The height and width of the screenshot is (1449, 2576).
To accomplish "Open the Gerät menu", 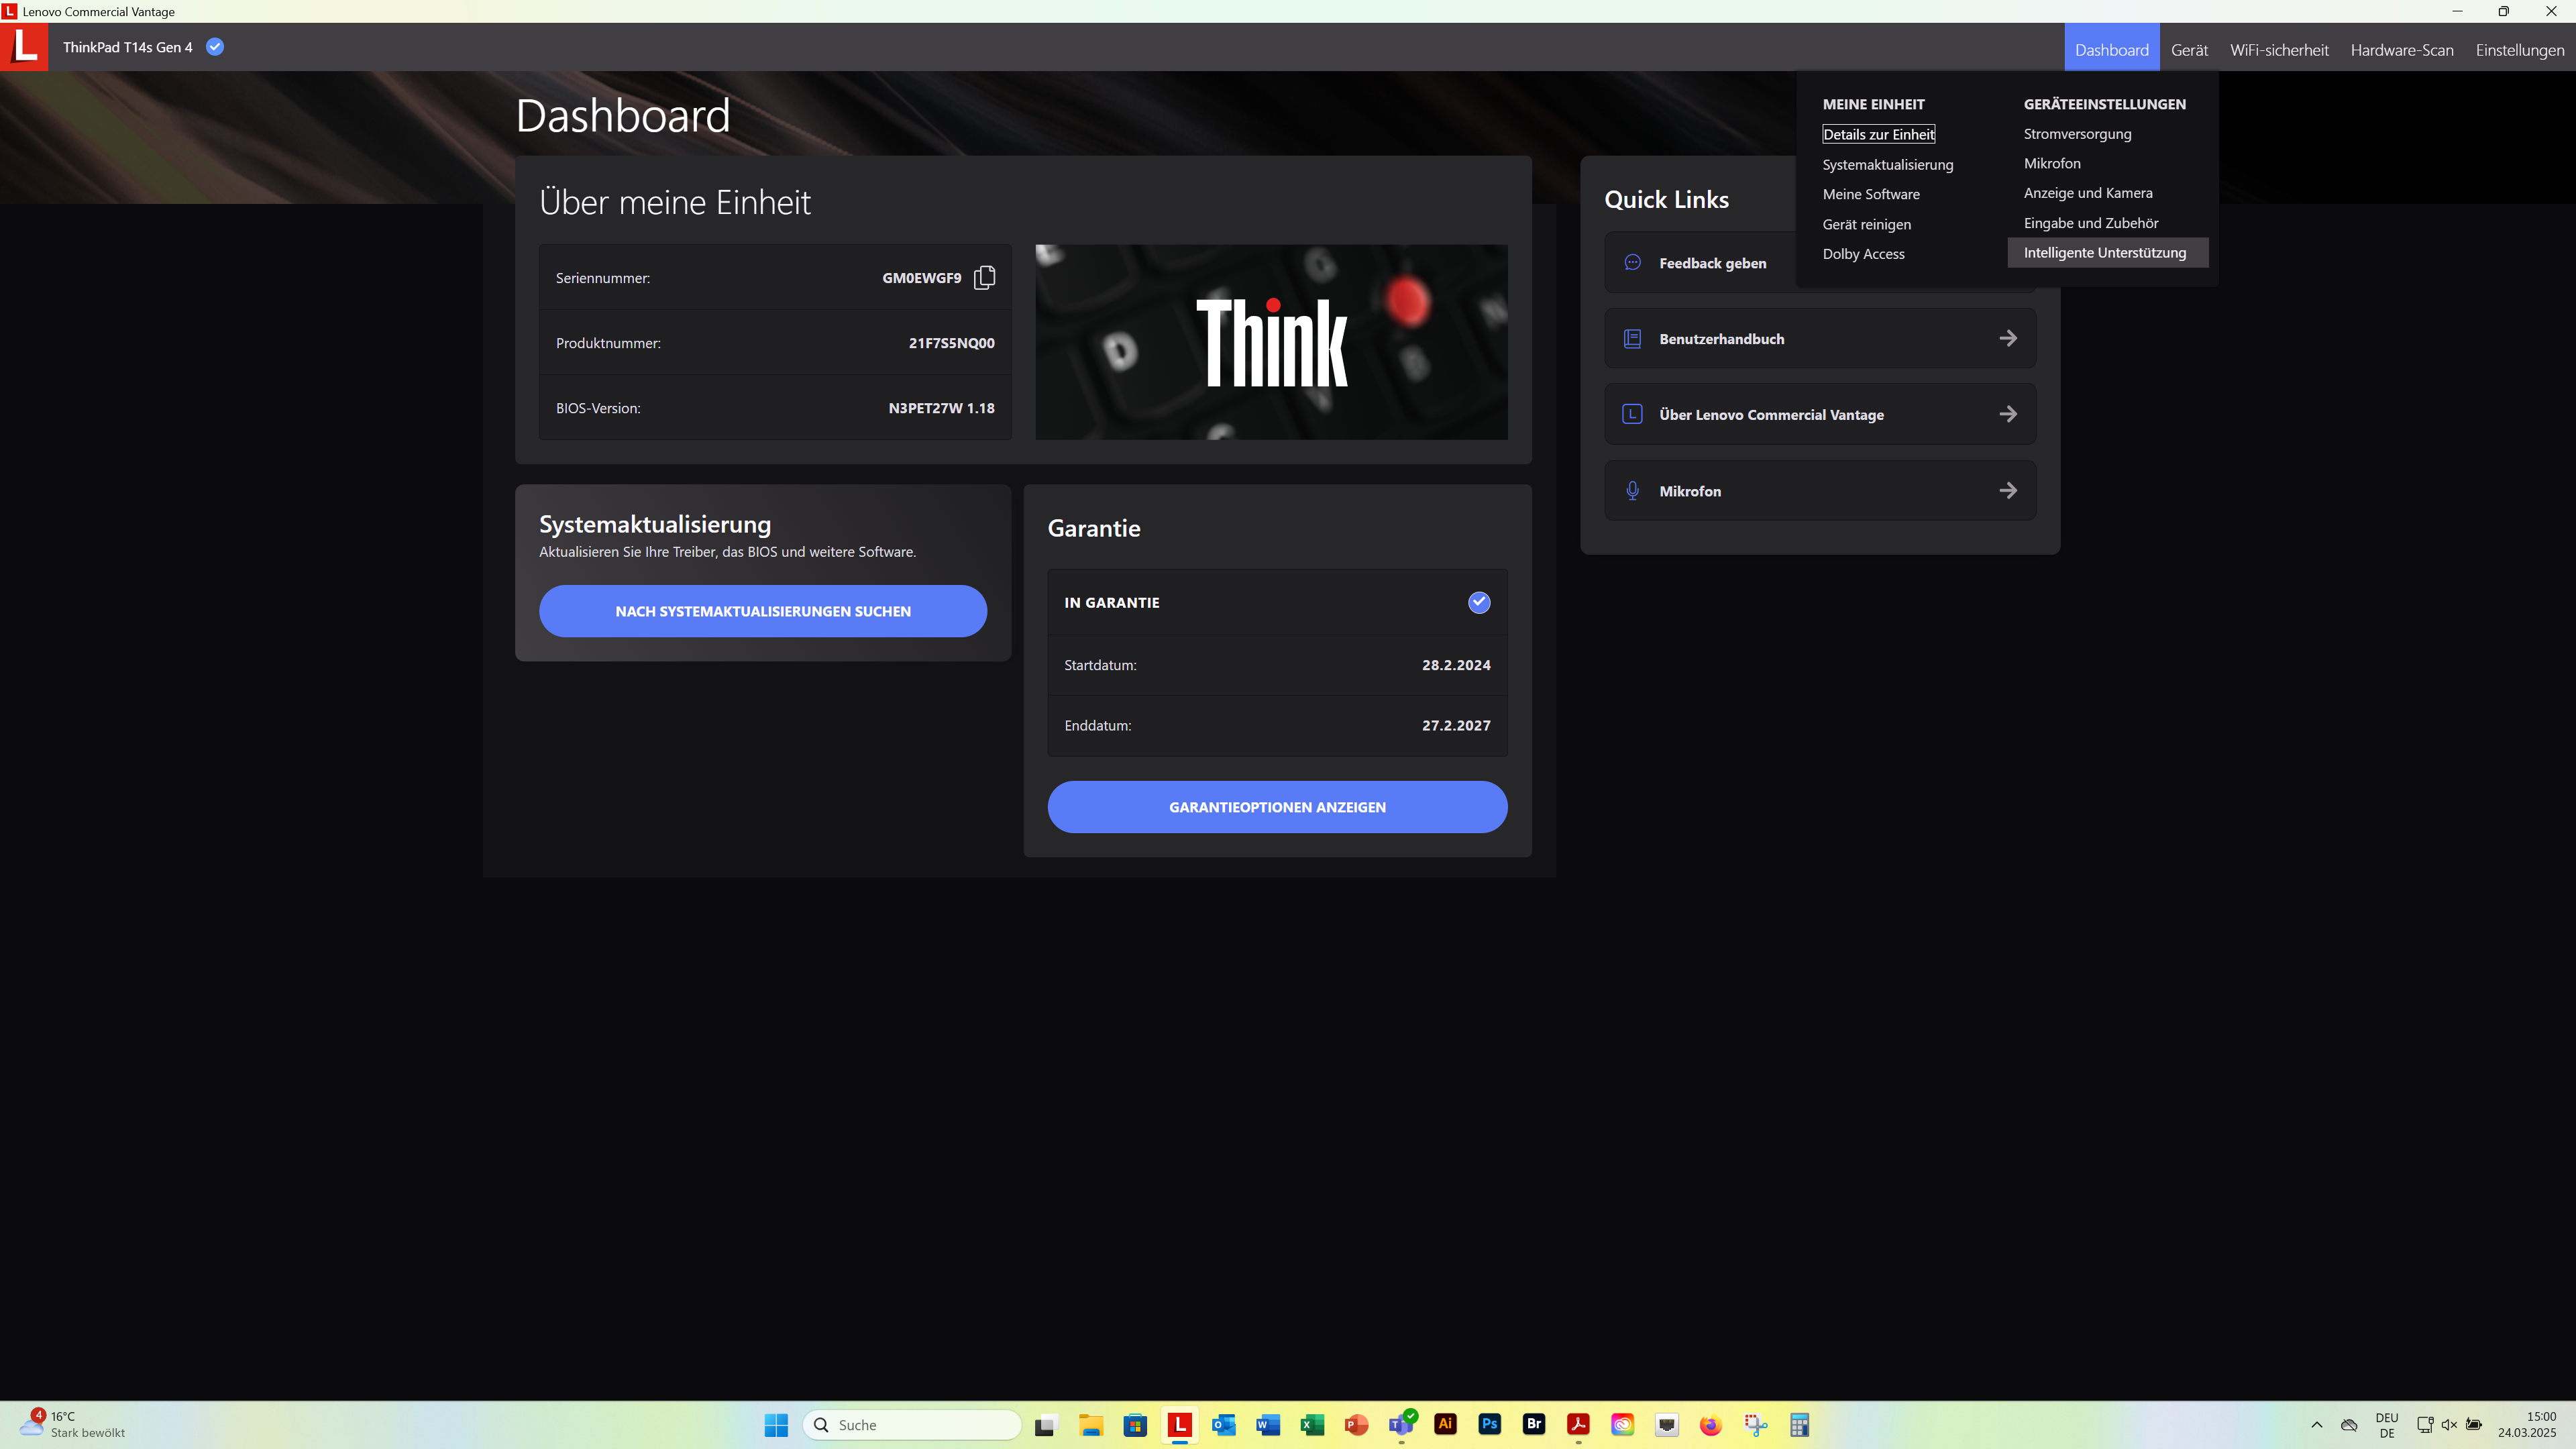I will 2189,49.
